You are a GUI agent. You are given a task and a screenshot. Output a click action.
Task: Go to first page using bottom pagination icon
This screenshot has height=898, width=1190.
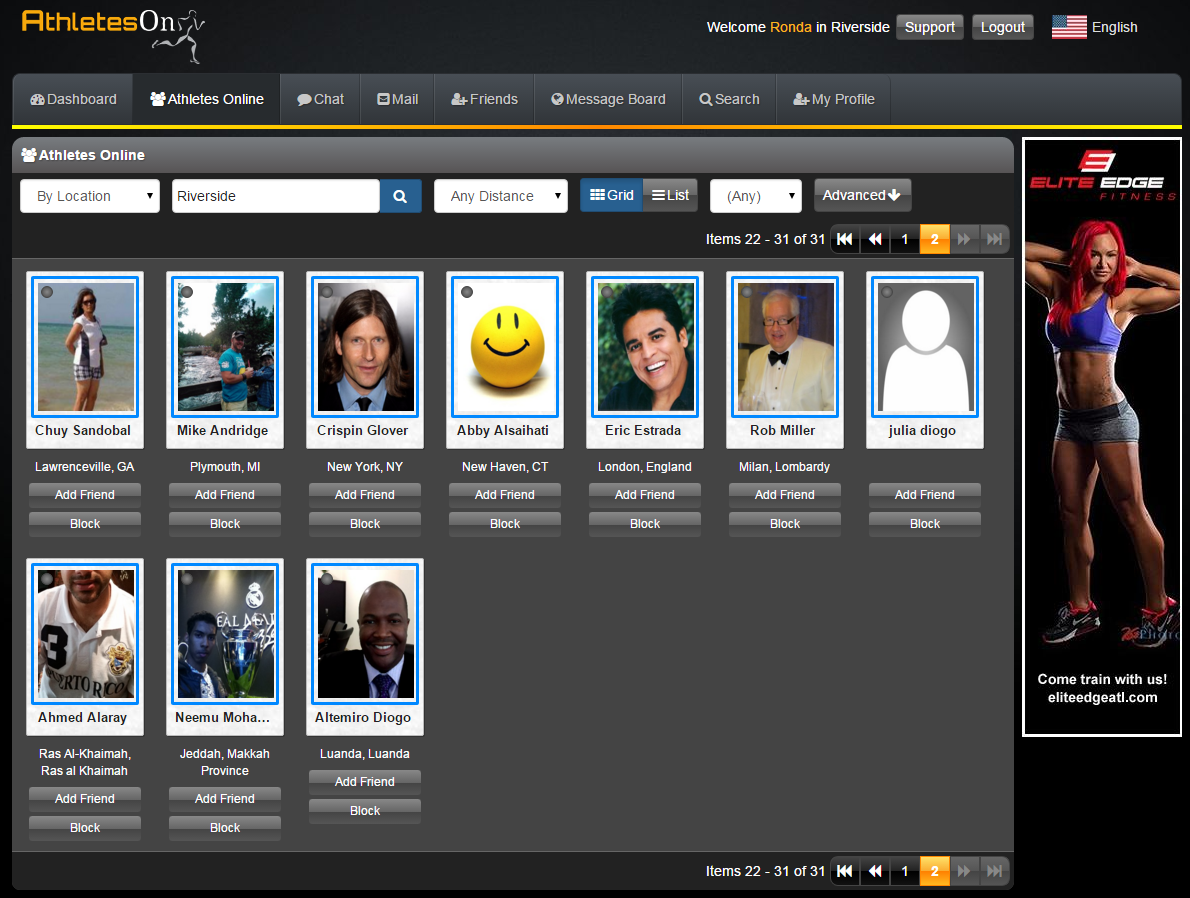(x=845, y=871)
